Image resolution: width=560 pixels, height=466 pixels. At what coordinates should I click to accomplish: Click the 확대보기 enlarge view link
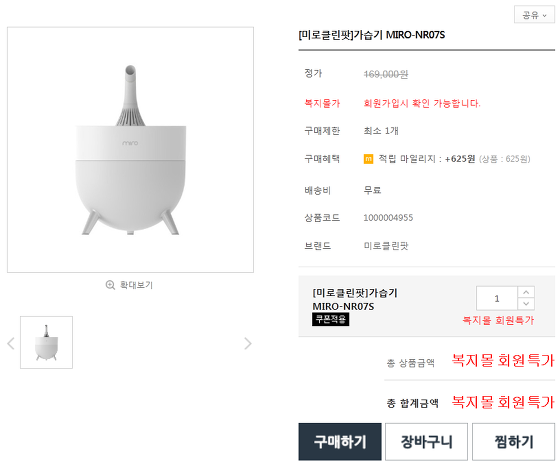[136, 285]
